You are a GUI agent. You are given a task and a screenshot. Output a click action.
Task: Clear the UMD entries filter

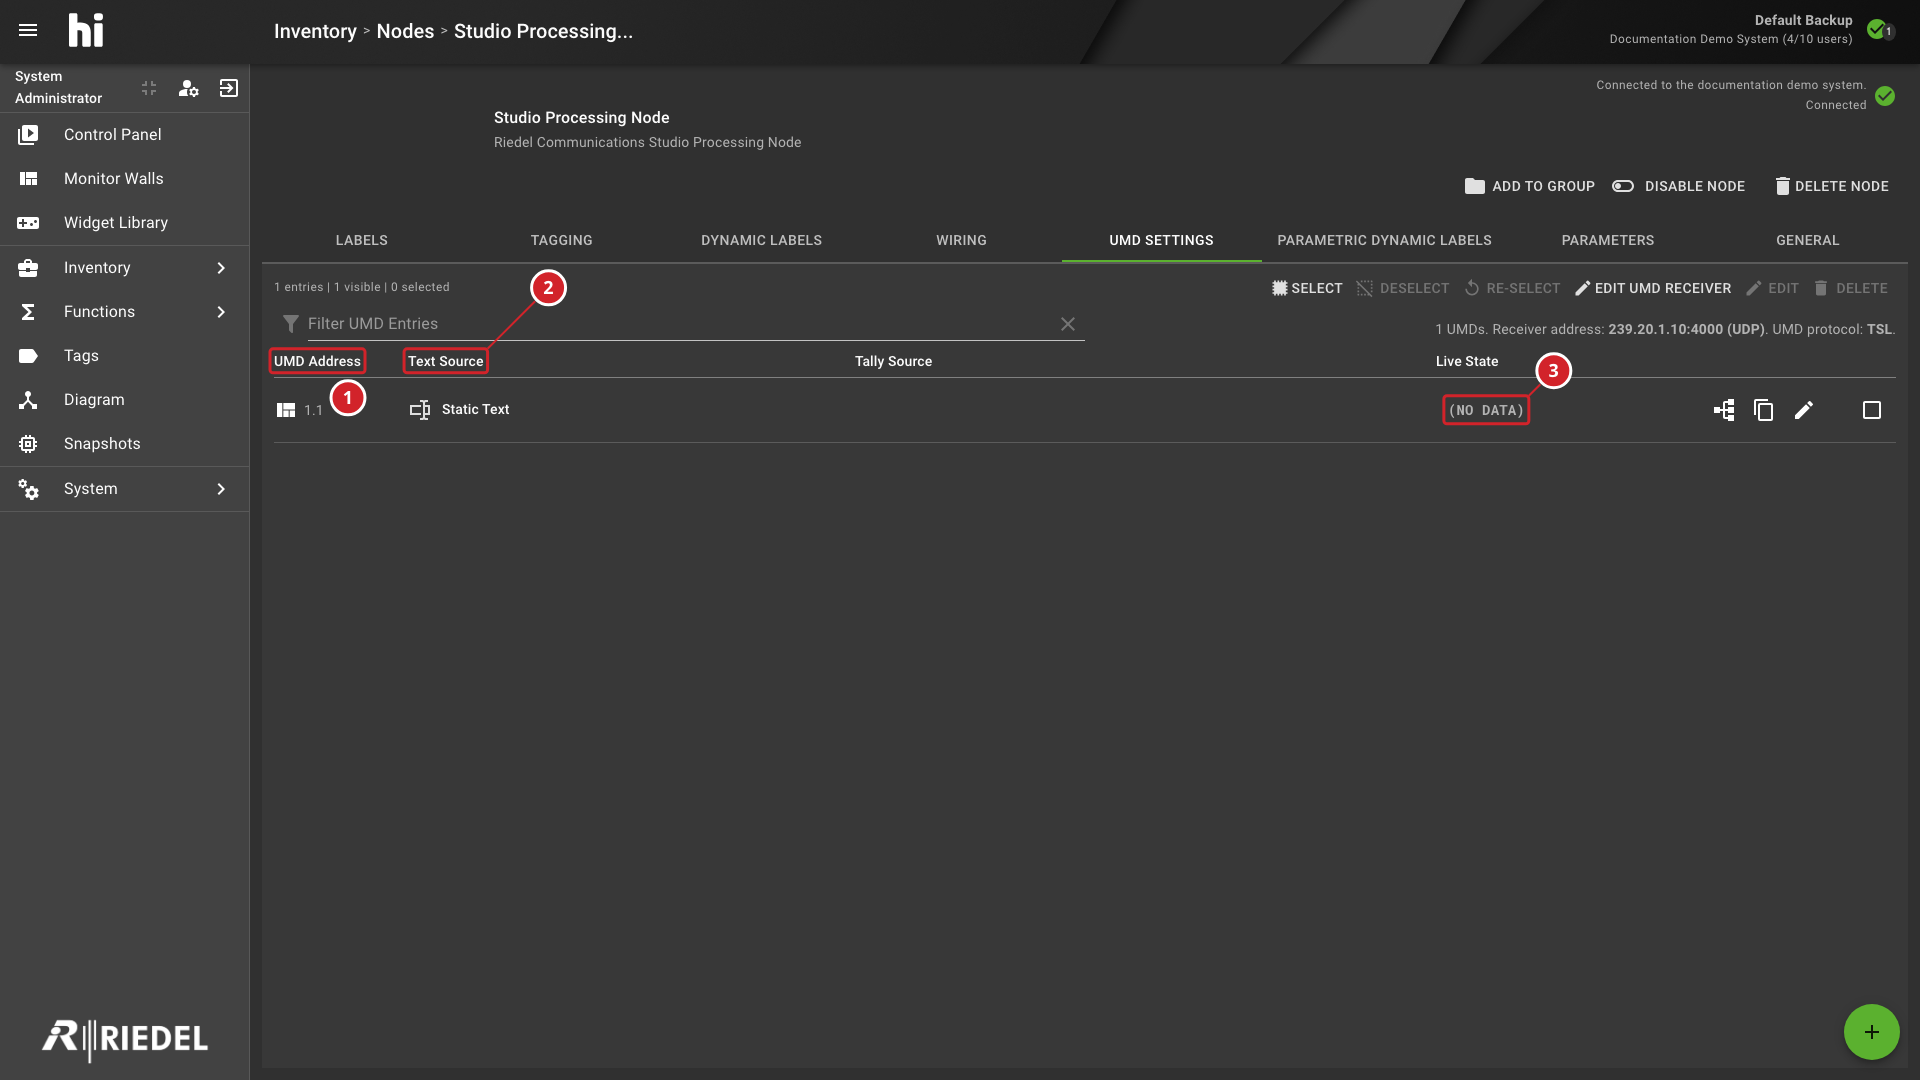point(1068,324)
